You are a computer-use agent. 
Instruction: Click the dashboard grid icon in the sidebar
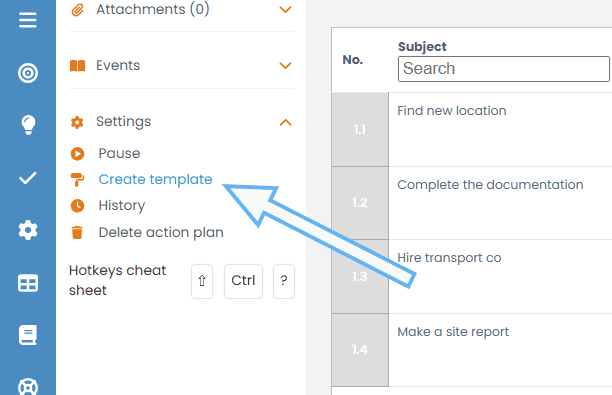click(28, 283)
